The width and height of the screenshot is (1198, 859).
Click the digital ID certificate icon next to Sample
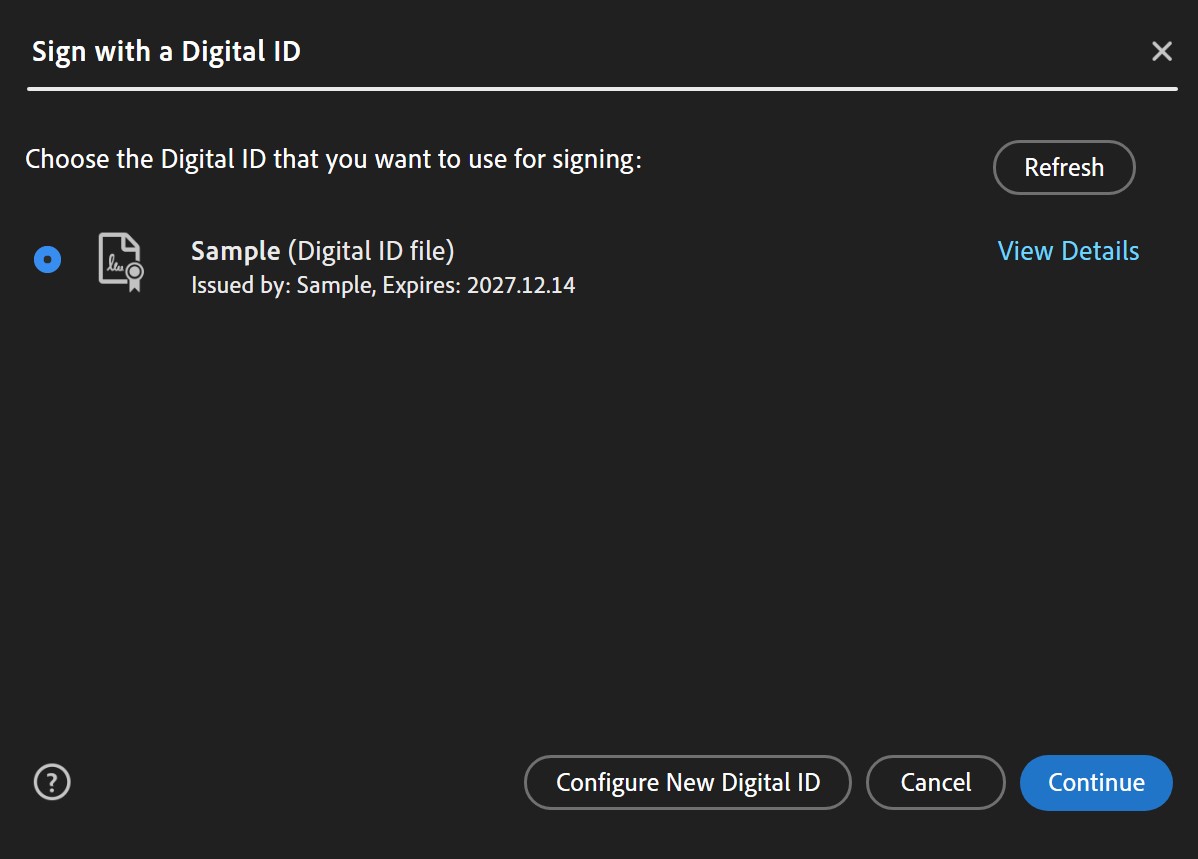(118, 262)
